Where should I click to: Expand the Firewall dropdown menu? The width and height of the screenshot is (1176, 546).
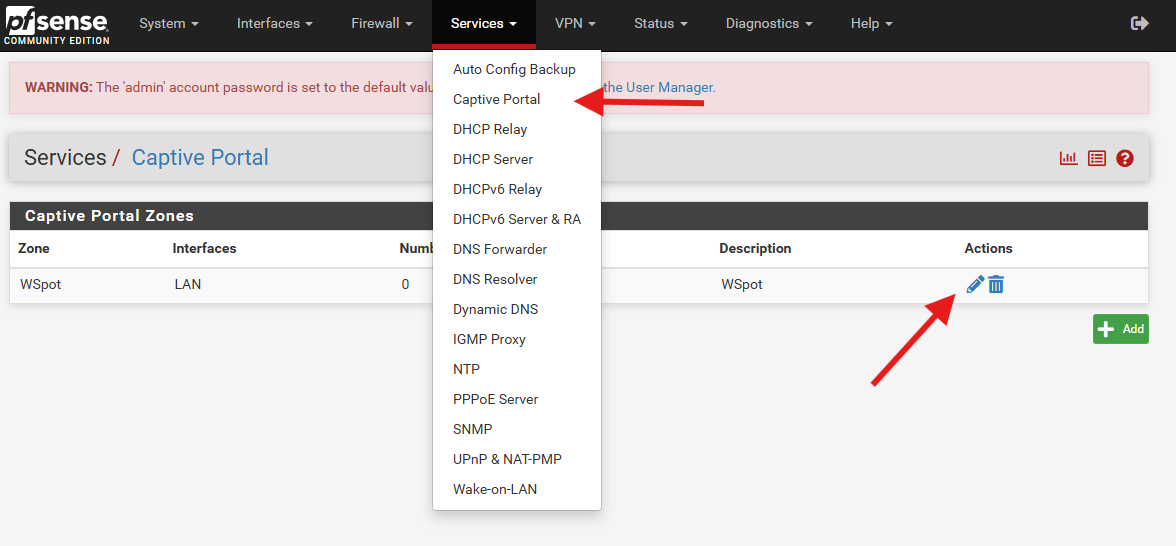click(x=382, y=23)
